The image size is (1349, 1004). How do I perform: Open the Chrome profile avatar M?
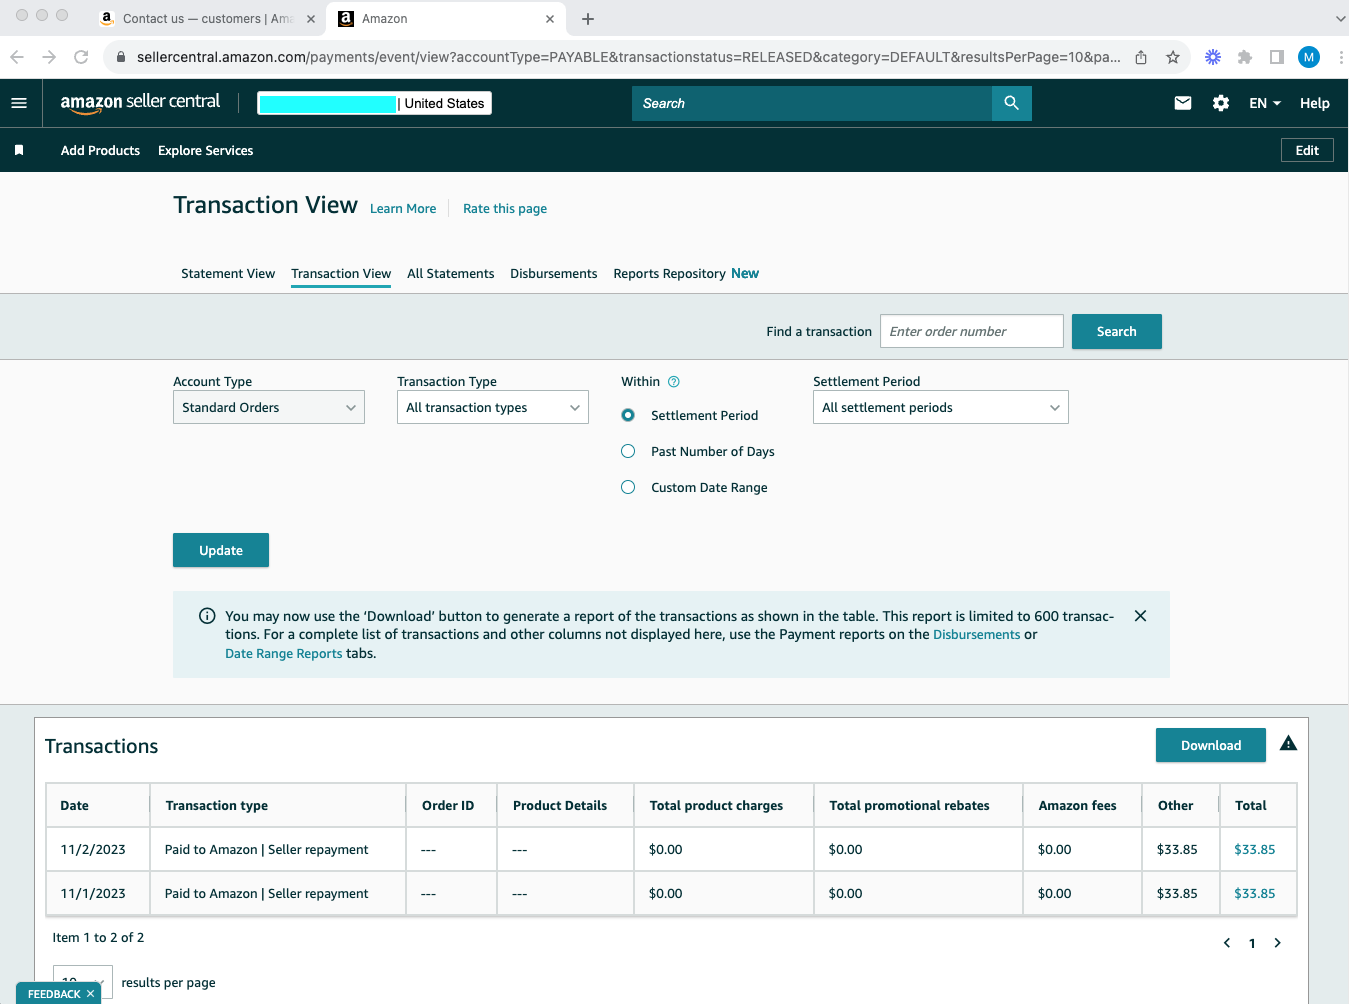[1309, 57]
